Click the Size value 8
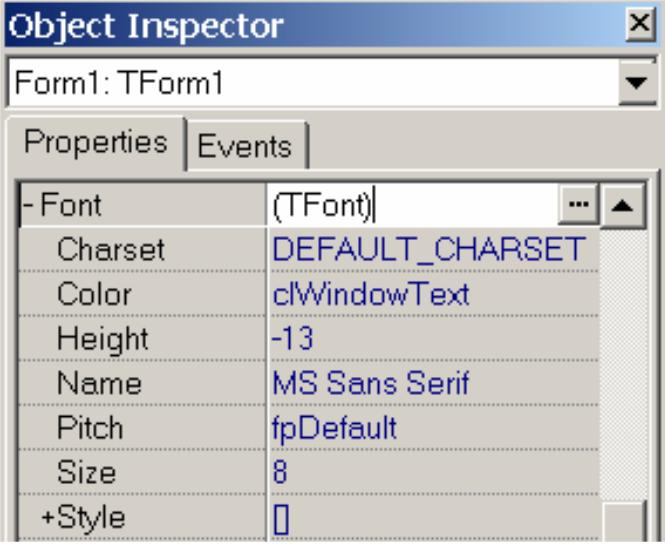The width and height of the screenshot is (665, 544). coord(280,471)
